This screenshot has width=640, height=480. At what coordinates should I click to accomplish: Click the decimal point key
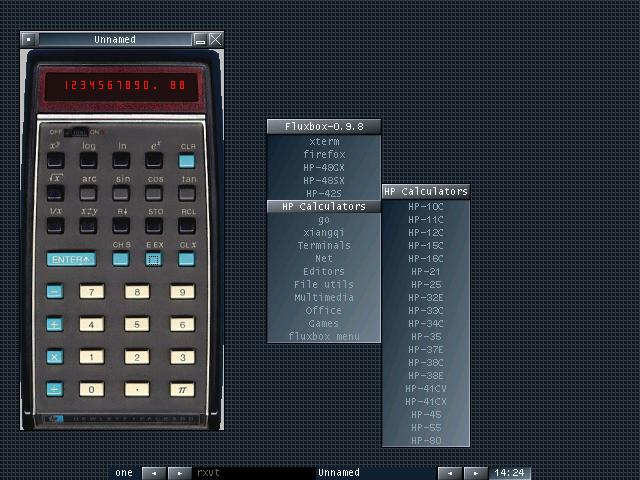pyautogui.click(x=137, y=389)
